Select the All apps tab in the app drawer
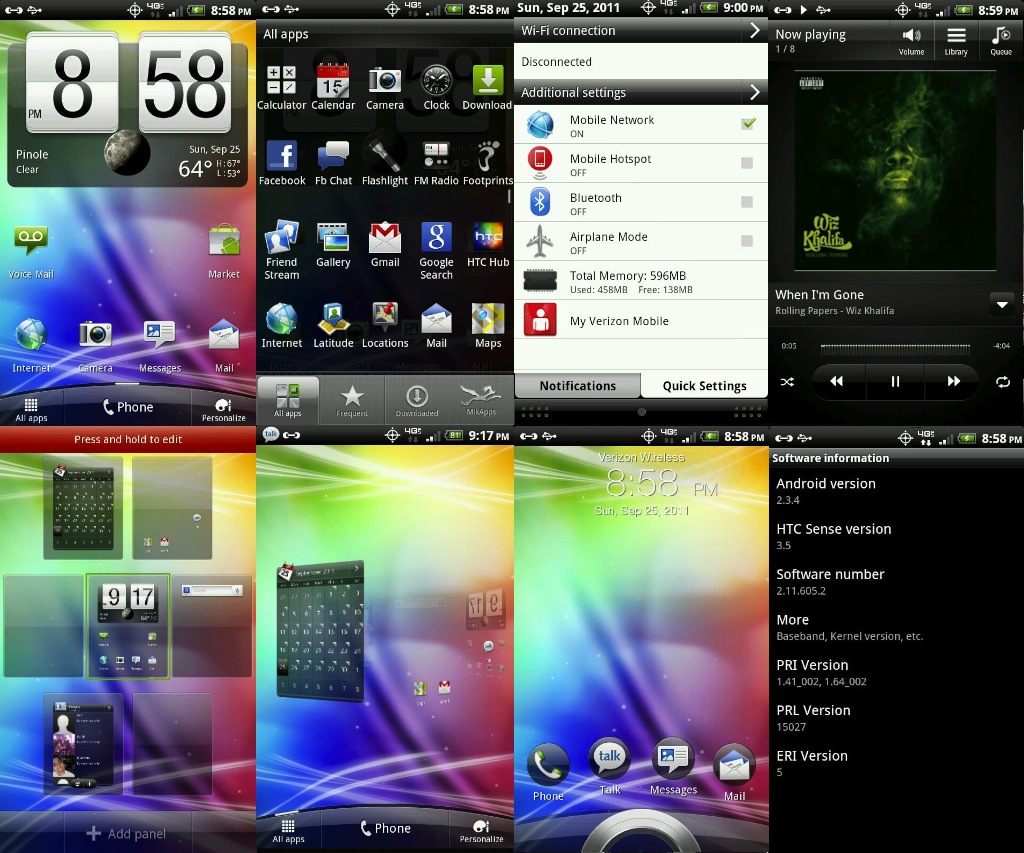The height and width of the screenshot is (853, 1024). point(287,399)
